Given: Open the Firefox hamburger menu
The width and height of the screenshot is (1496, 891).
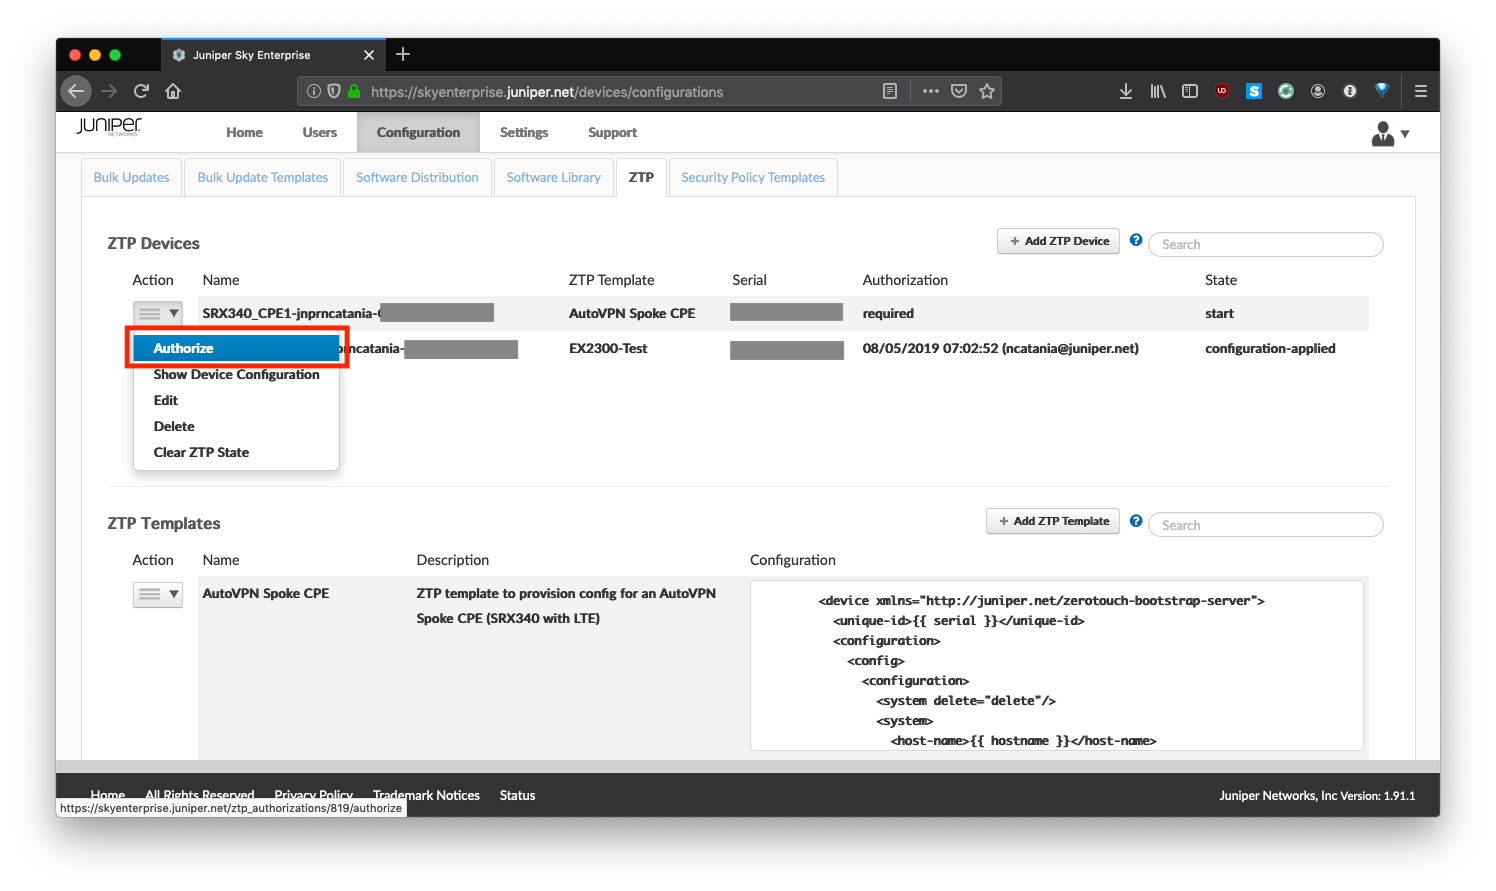Looking at the screenshot, I should tap(1420, 91).
